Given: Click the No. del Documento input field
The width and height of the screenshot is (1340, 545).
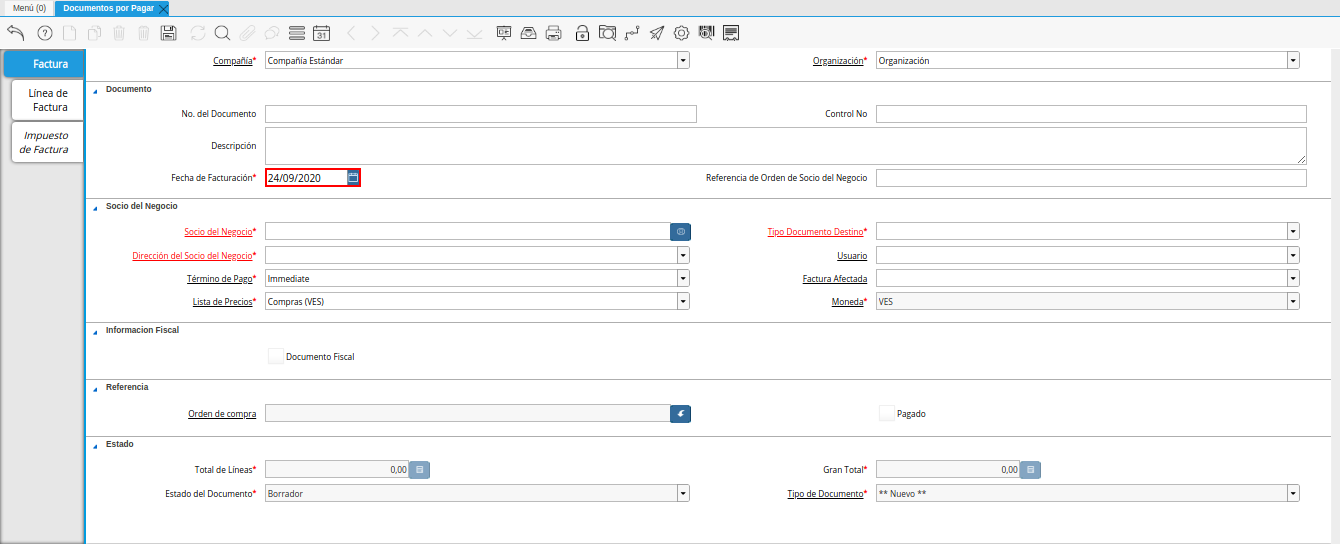Looking at the screenshot, I should click(x=480, y=114).
